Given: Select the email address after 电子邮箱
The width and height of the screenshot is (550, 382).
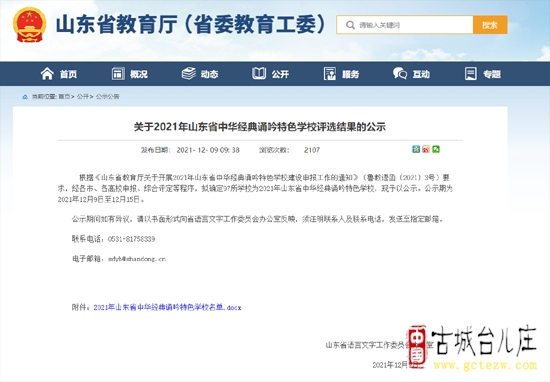Looking at the screenshot, I should pyautogui.click(x=137, y=259).
